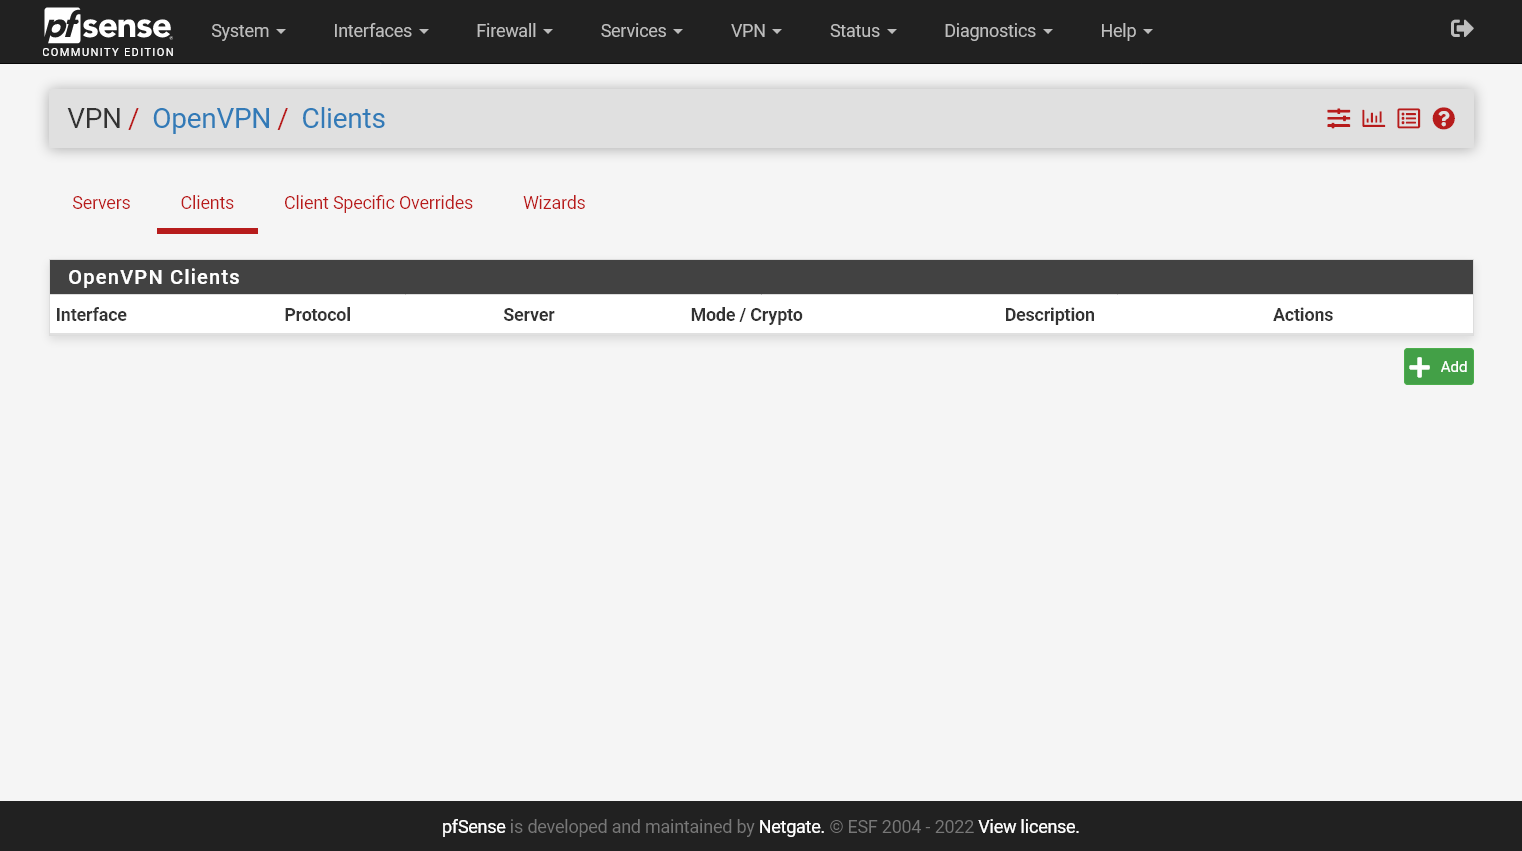Image resolution: width=1522 pixels, height=851 pixels.
Task: Click the green plus icon to add client
Action: (1420, 366)
